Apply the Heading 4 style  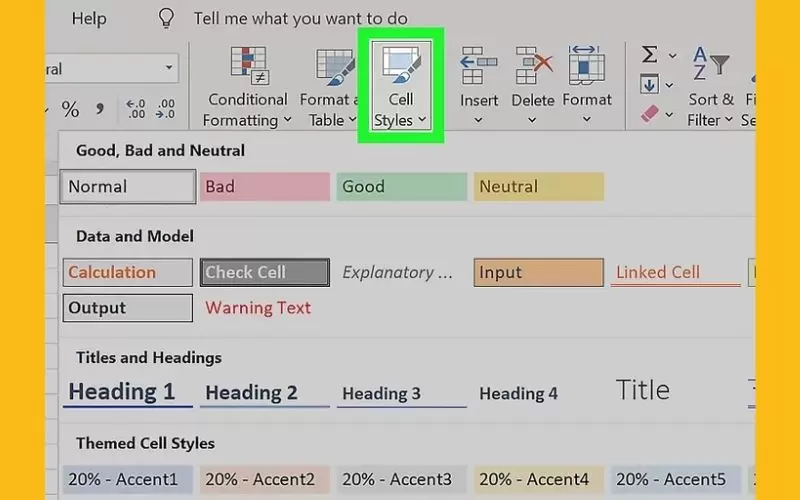click(539, 392)
